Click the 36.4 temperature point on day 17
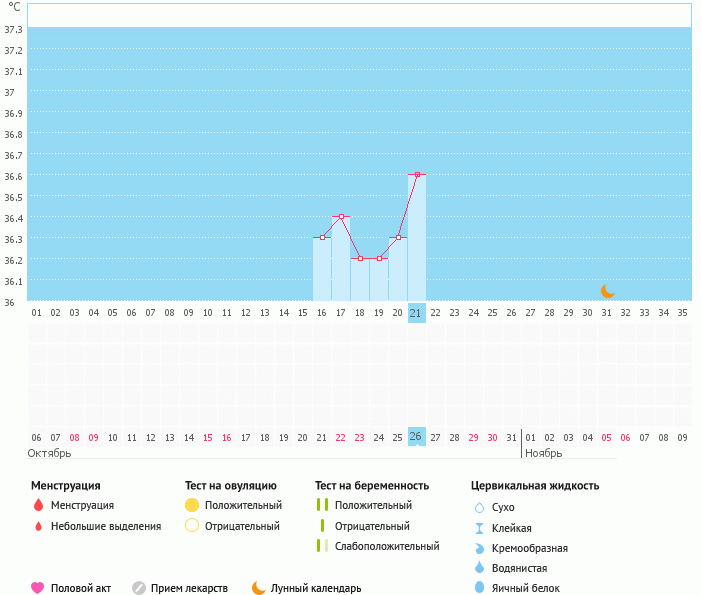 pos(341,216)
